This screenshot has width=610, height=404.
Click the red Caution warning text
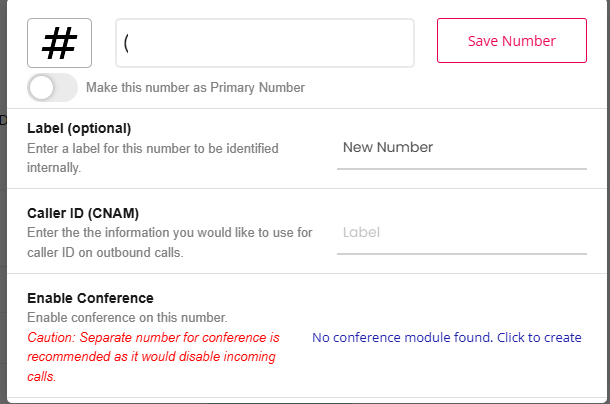(153, 357)
